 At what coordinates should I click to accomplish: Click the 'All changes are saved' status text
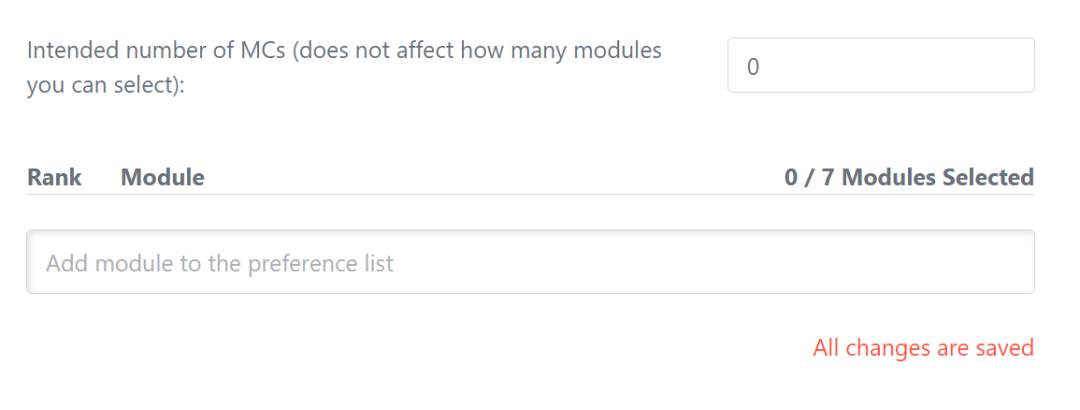(922, 348)
